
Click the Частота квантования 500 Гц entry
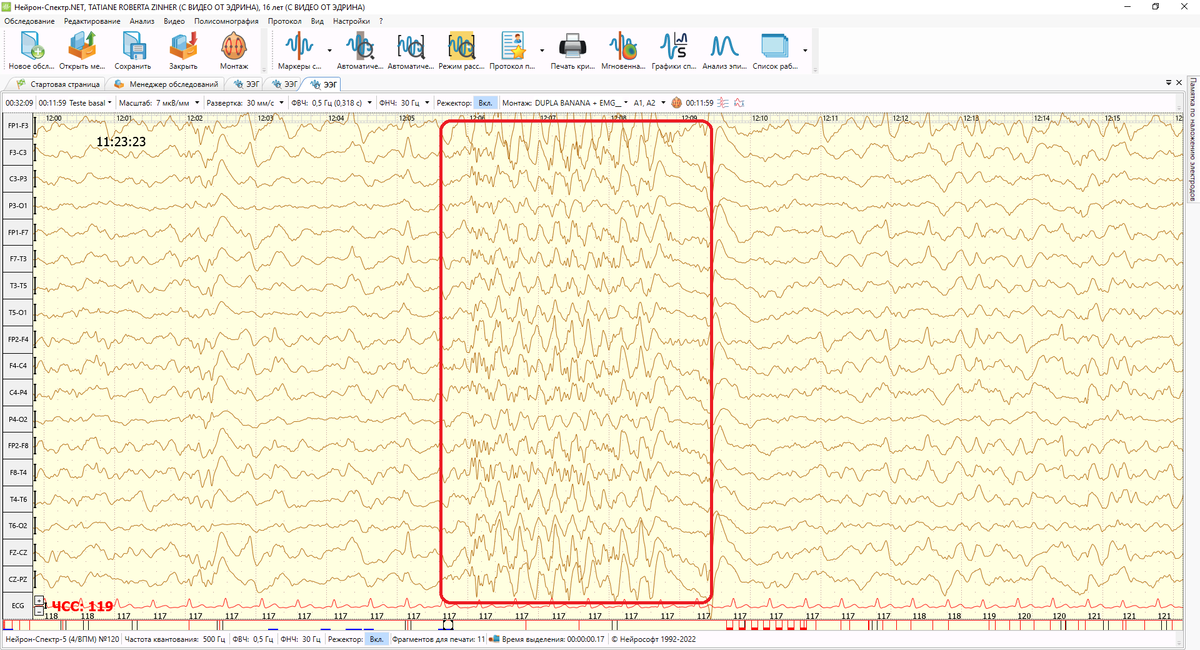coord(173,638)
